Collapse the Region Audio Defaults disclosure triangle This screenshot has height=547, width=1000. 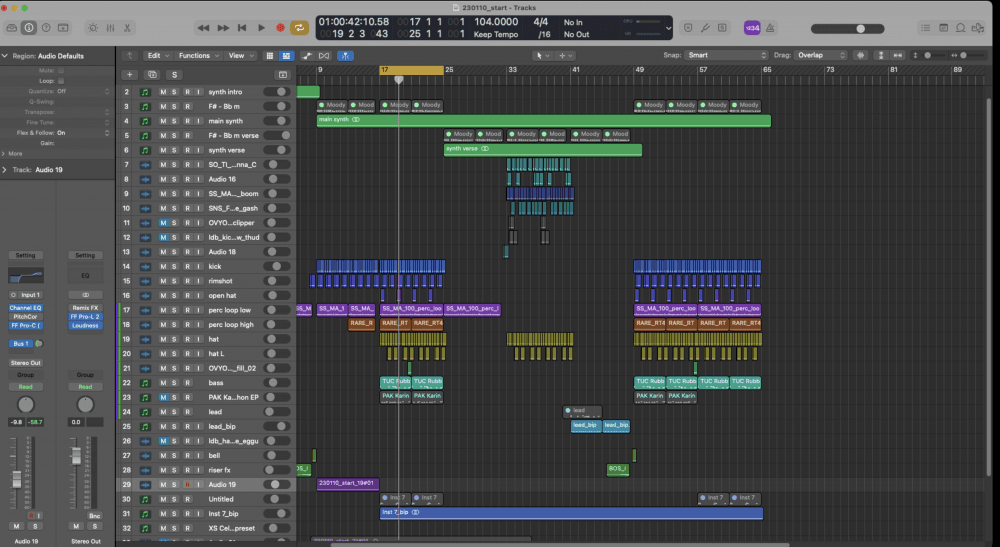click(x=5, y=55)
